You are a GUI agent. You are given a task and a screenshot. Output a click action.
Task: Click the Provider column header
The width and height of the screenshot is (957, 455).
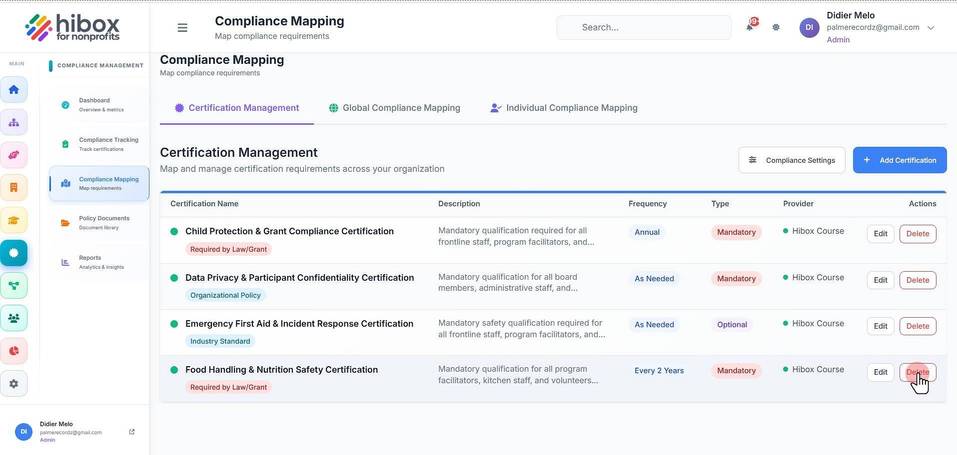pos(798,203)
